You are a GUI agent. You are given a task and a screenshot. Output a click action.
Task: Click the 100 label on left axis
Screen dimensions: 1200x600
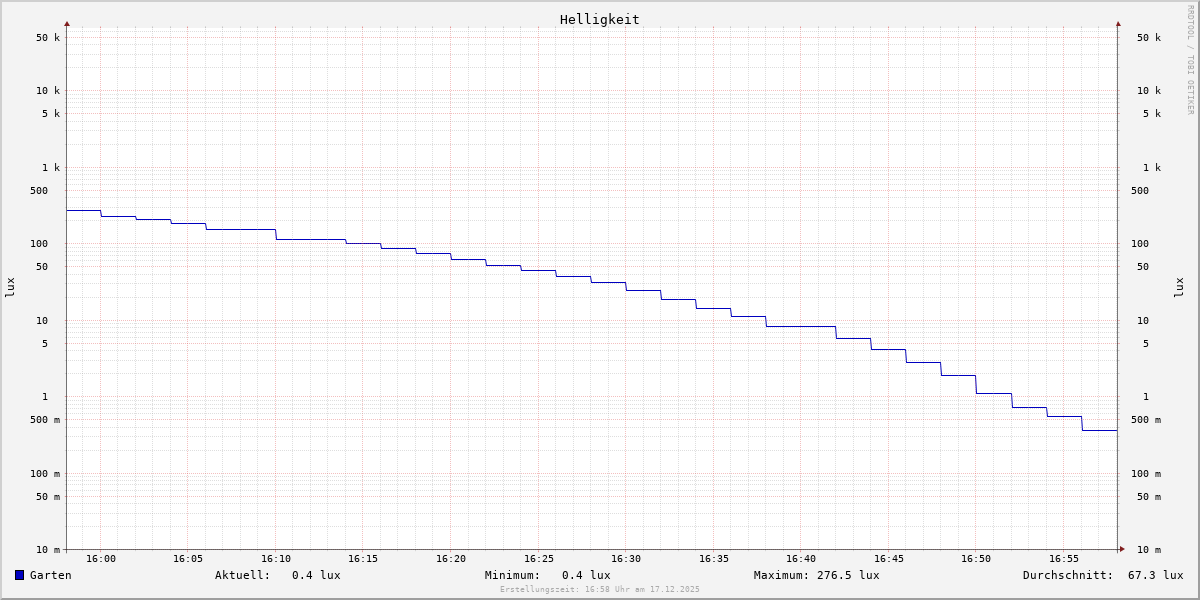pyautogui.click(x=39, y=244)
